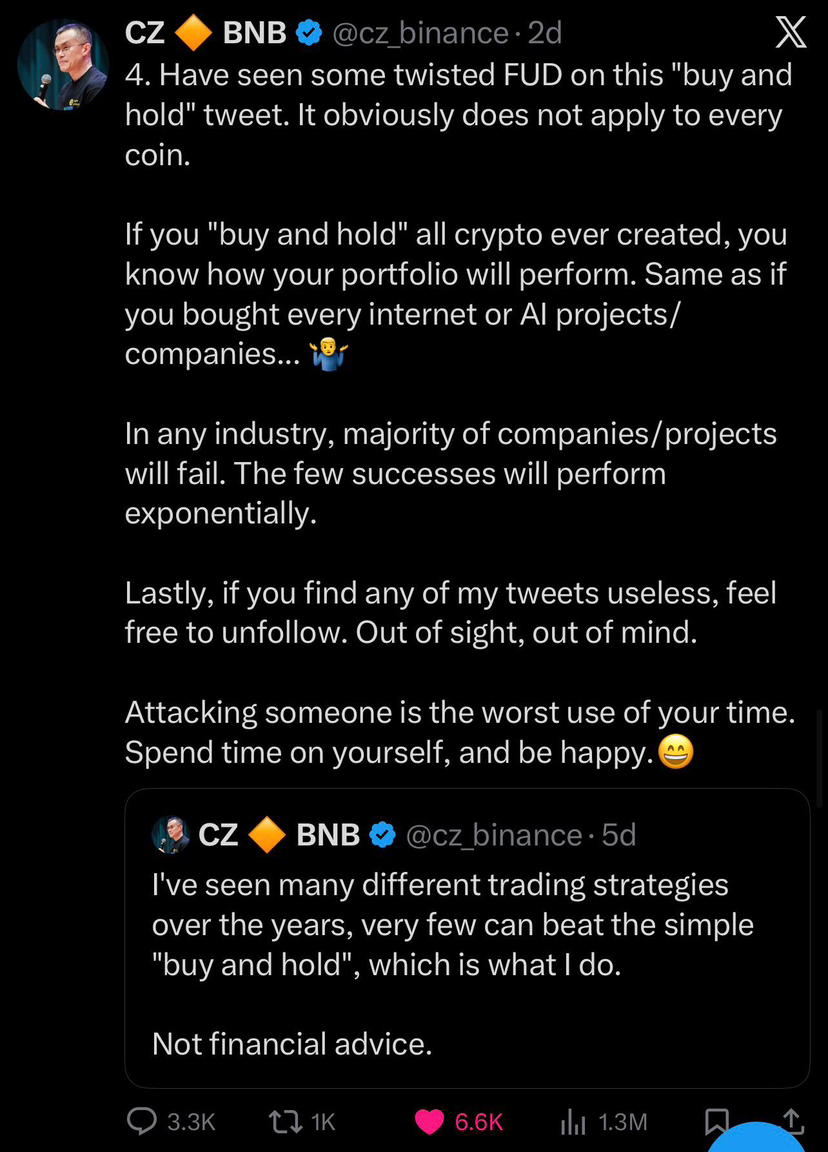The height and width of the screenshot is (1152, 828).
Task: Click the "5d" timestamp on the quoted tweet
Action: point(619,835)
